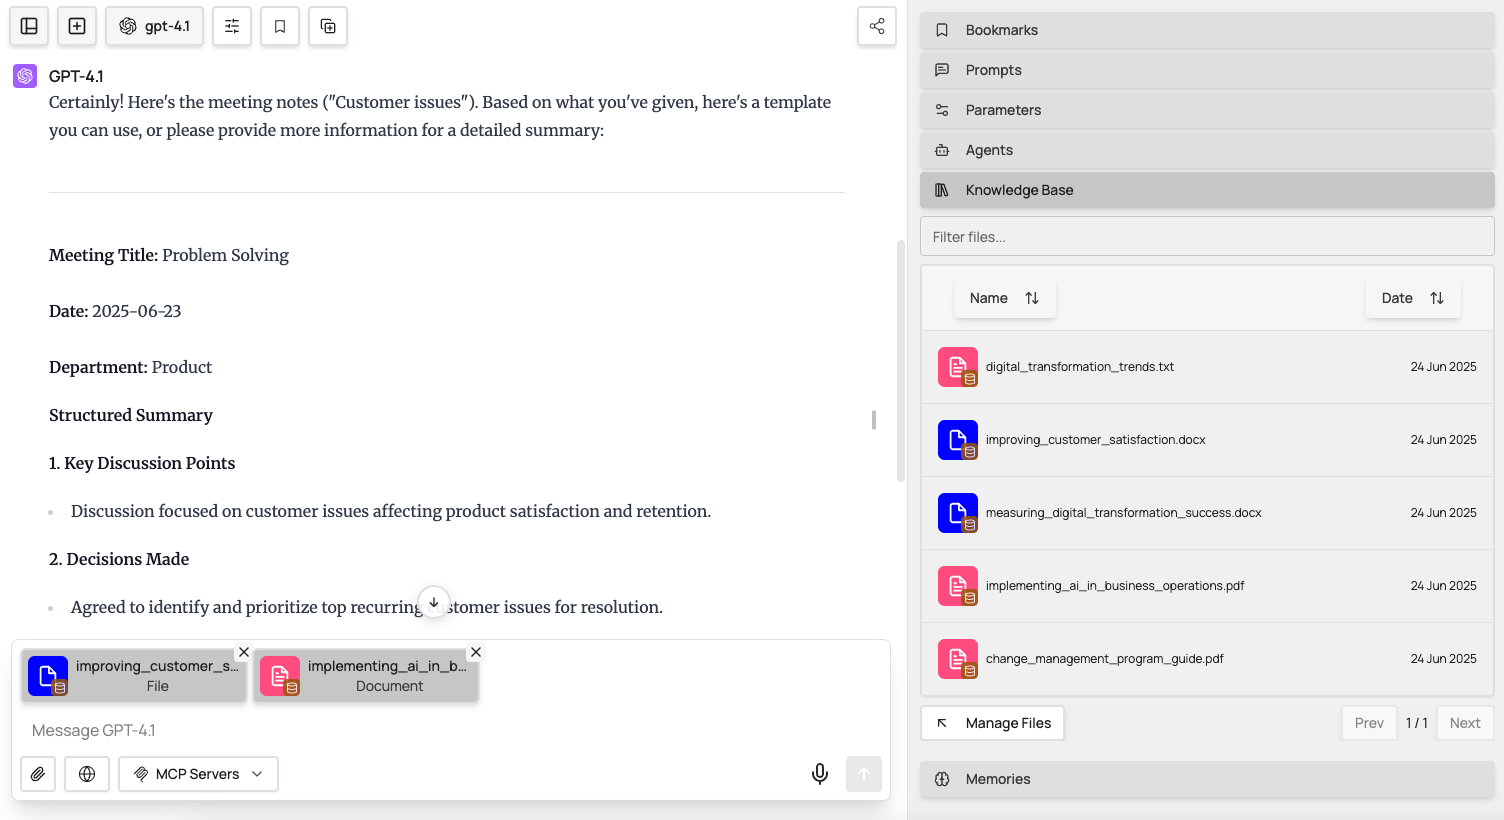
Task: Click file icon of improving_customer_satisfaction.docx
Action: pos(958,440)
